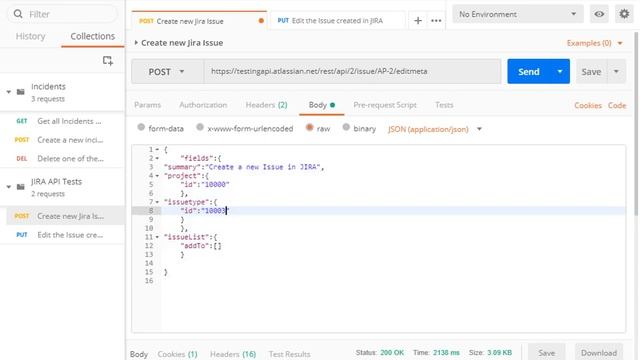The height and width of the screenshot is (360, 640).
Task: Click the Size 3.09 KB value
Action: (499, 353)
